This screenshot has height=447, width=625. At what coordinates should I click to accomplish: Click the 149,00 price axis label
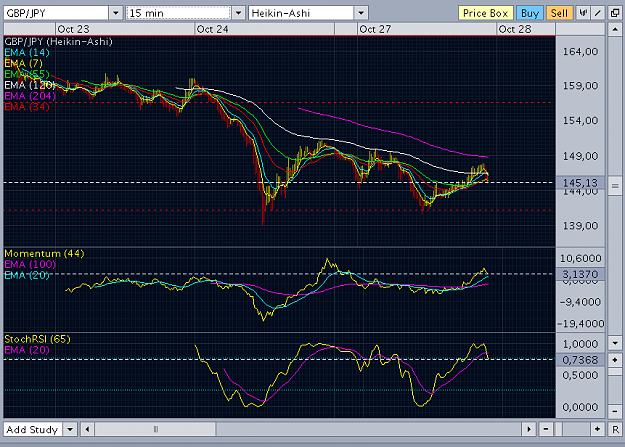(580, 156)
